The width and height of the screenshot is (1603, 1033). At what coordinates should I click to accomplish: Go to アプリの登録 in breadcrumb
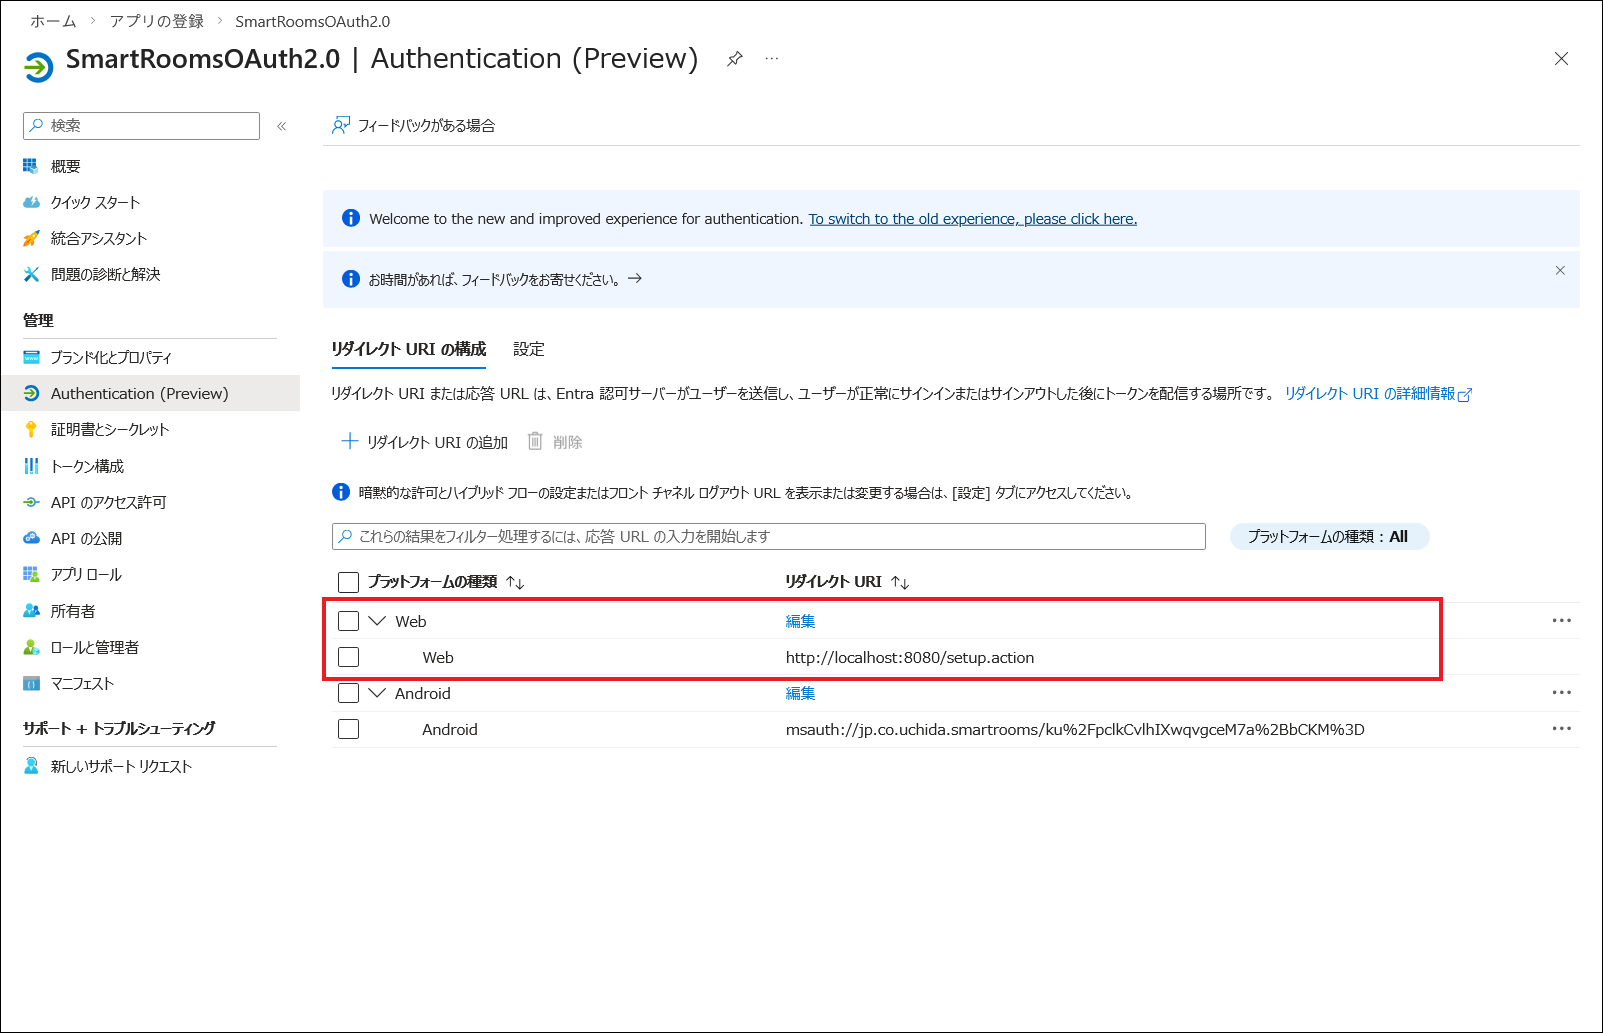click(156, 21)
